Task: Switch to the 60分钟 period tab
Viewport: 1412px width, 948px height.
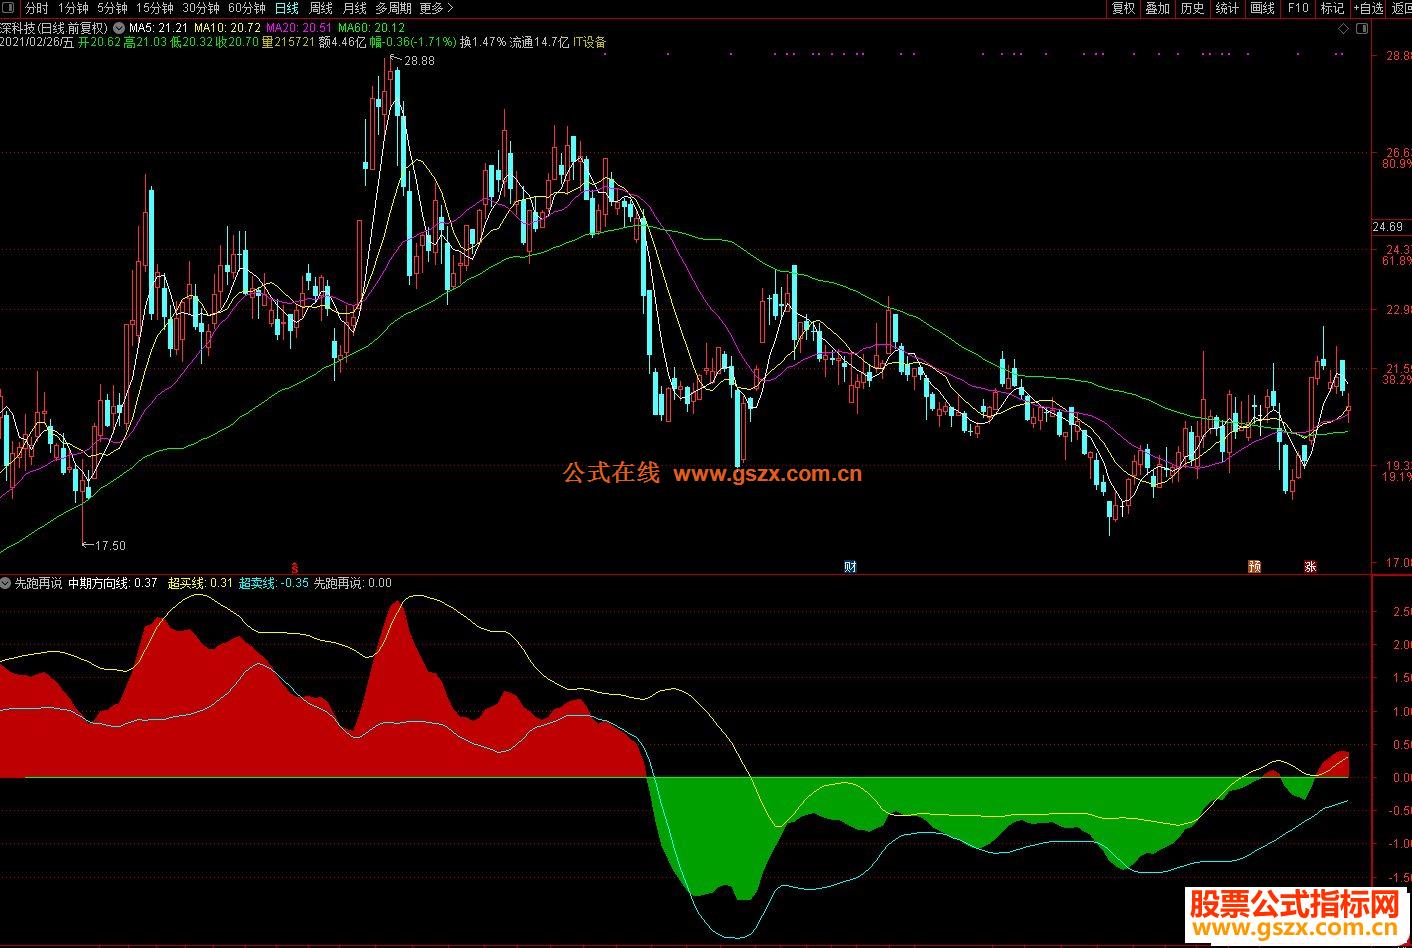Action: (247, 8)
